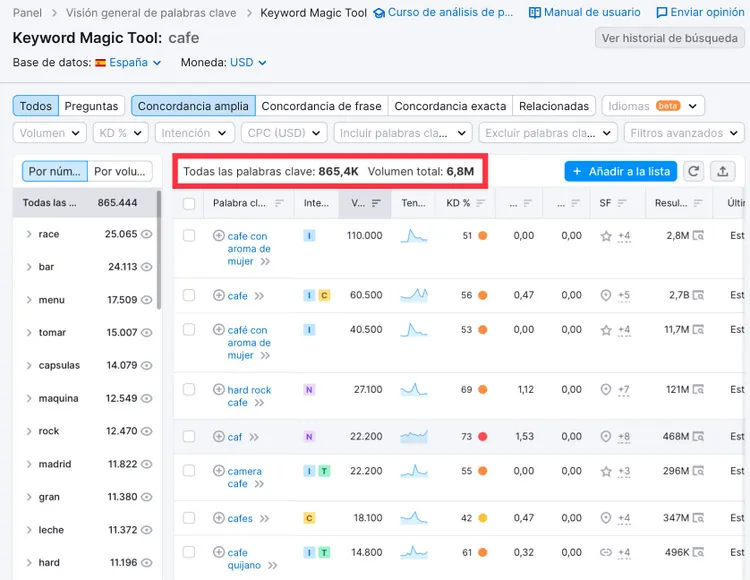
Task: Switch to Concordancia exacta tab
Action: (x=450, y=106)
